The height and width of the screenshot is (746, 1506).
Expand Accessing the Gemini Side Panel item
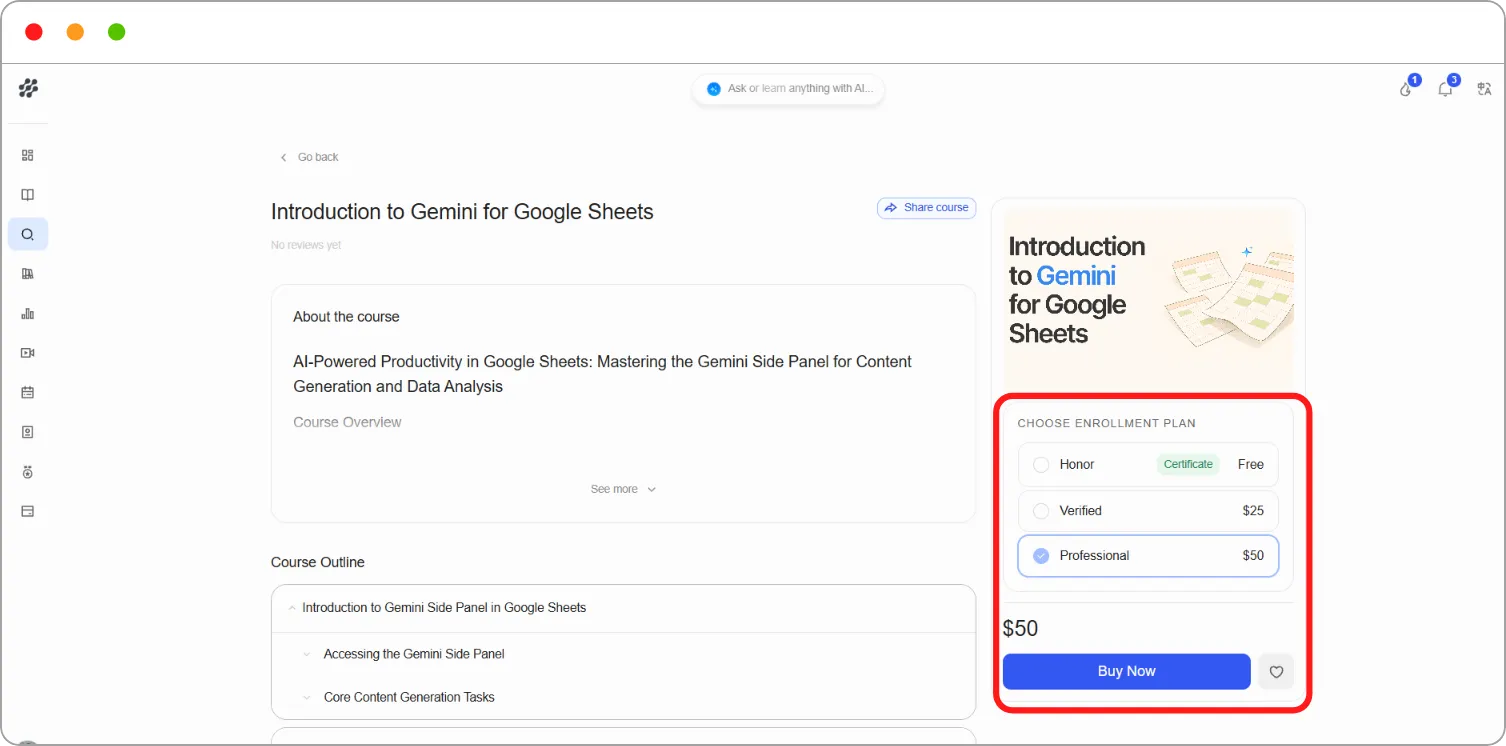(x=307, y=654)
